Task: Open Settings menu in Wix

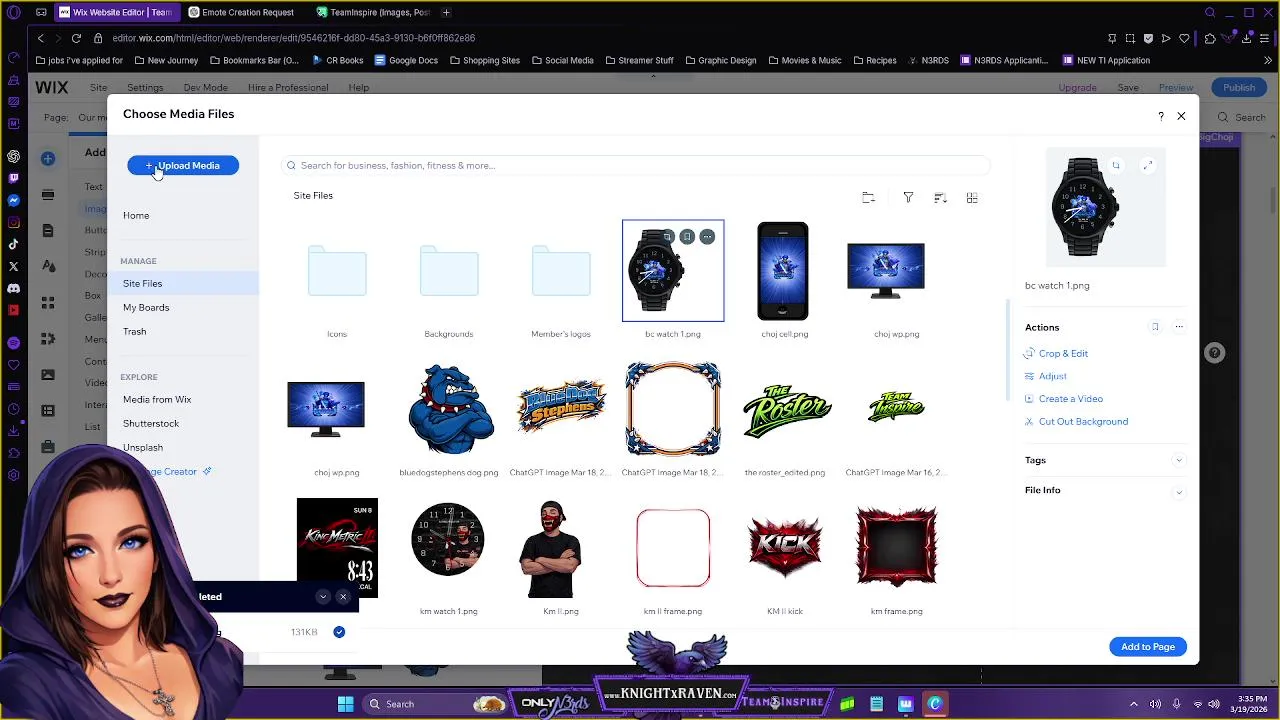Action: 145,88
